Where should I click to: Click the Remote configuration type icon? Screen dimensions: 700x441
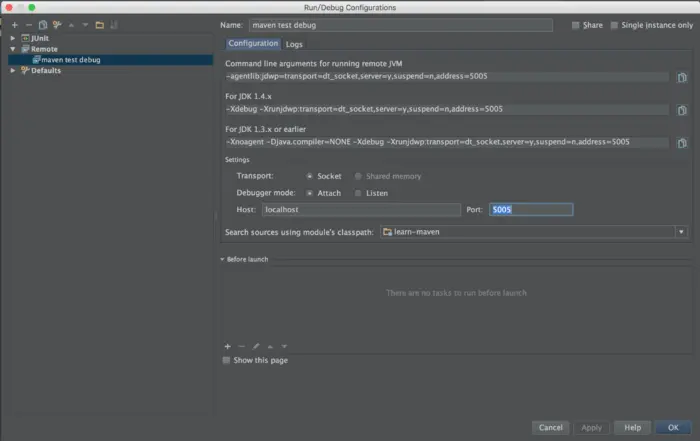coord(25,49)
